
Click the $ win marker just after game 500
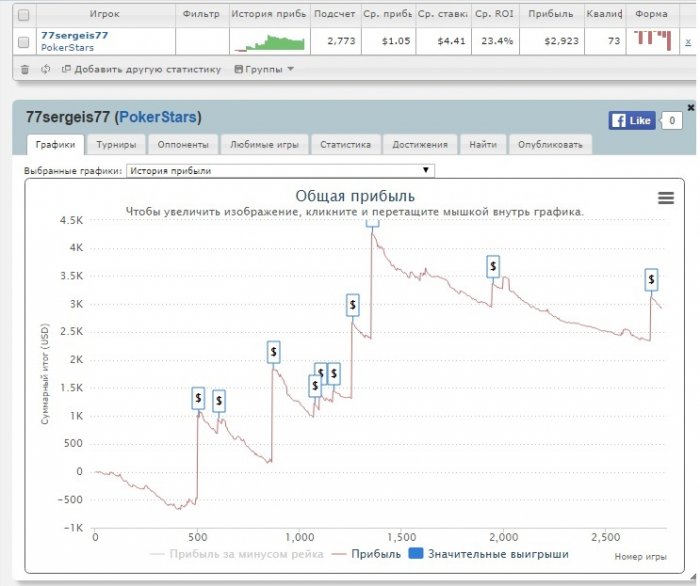point(219,401)
